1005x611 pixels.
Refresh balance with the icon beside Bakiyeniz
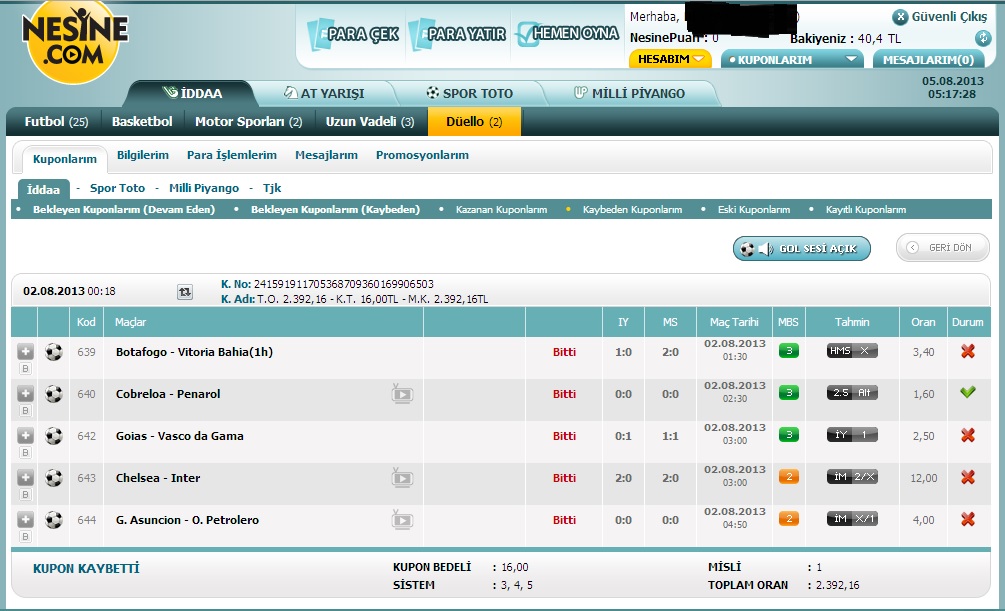point(983,38)
